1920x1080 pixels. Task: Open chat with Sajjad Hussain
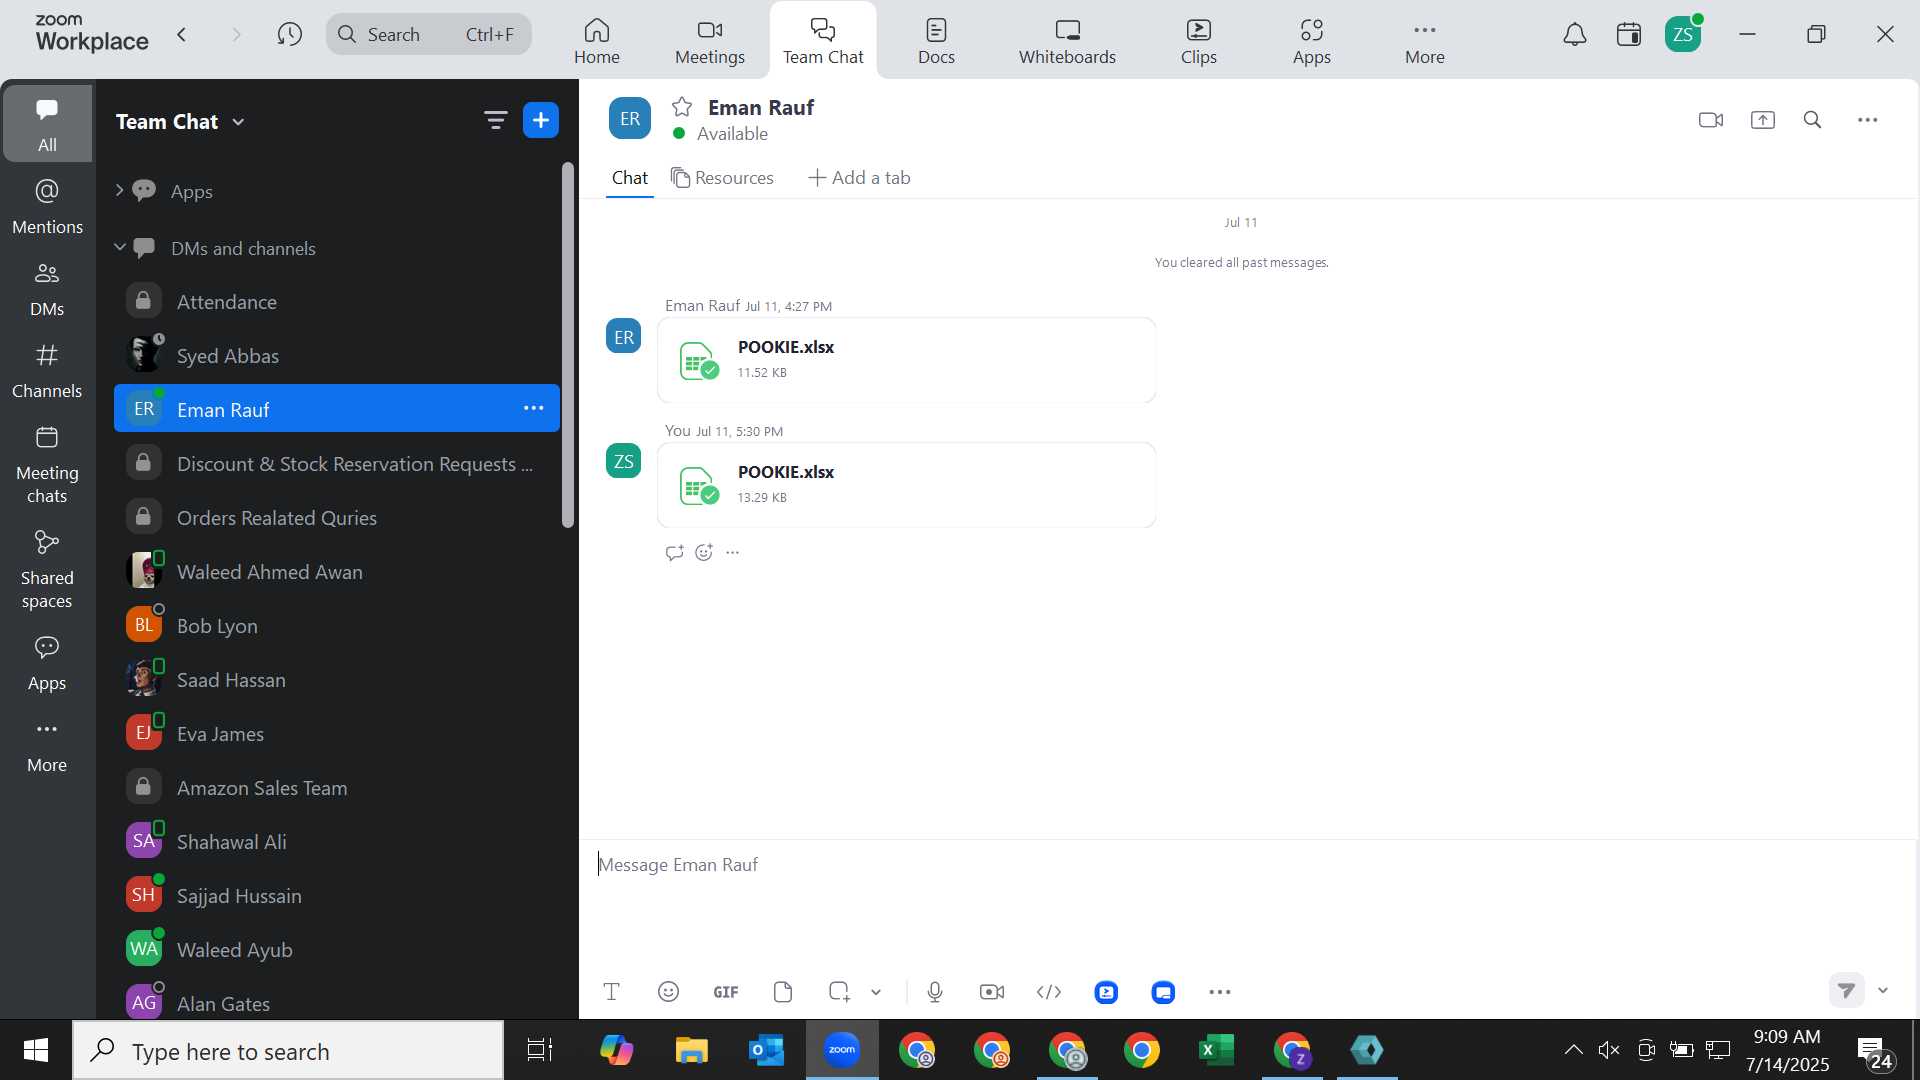point(337,895)
